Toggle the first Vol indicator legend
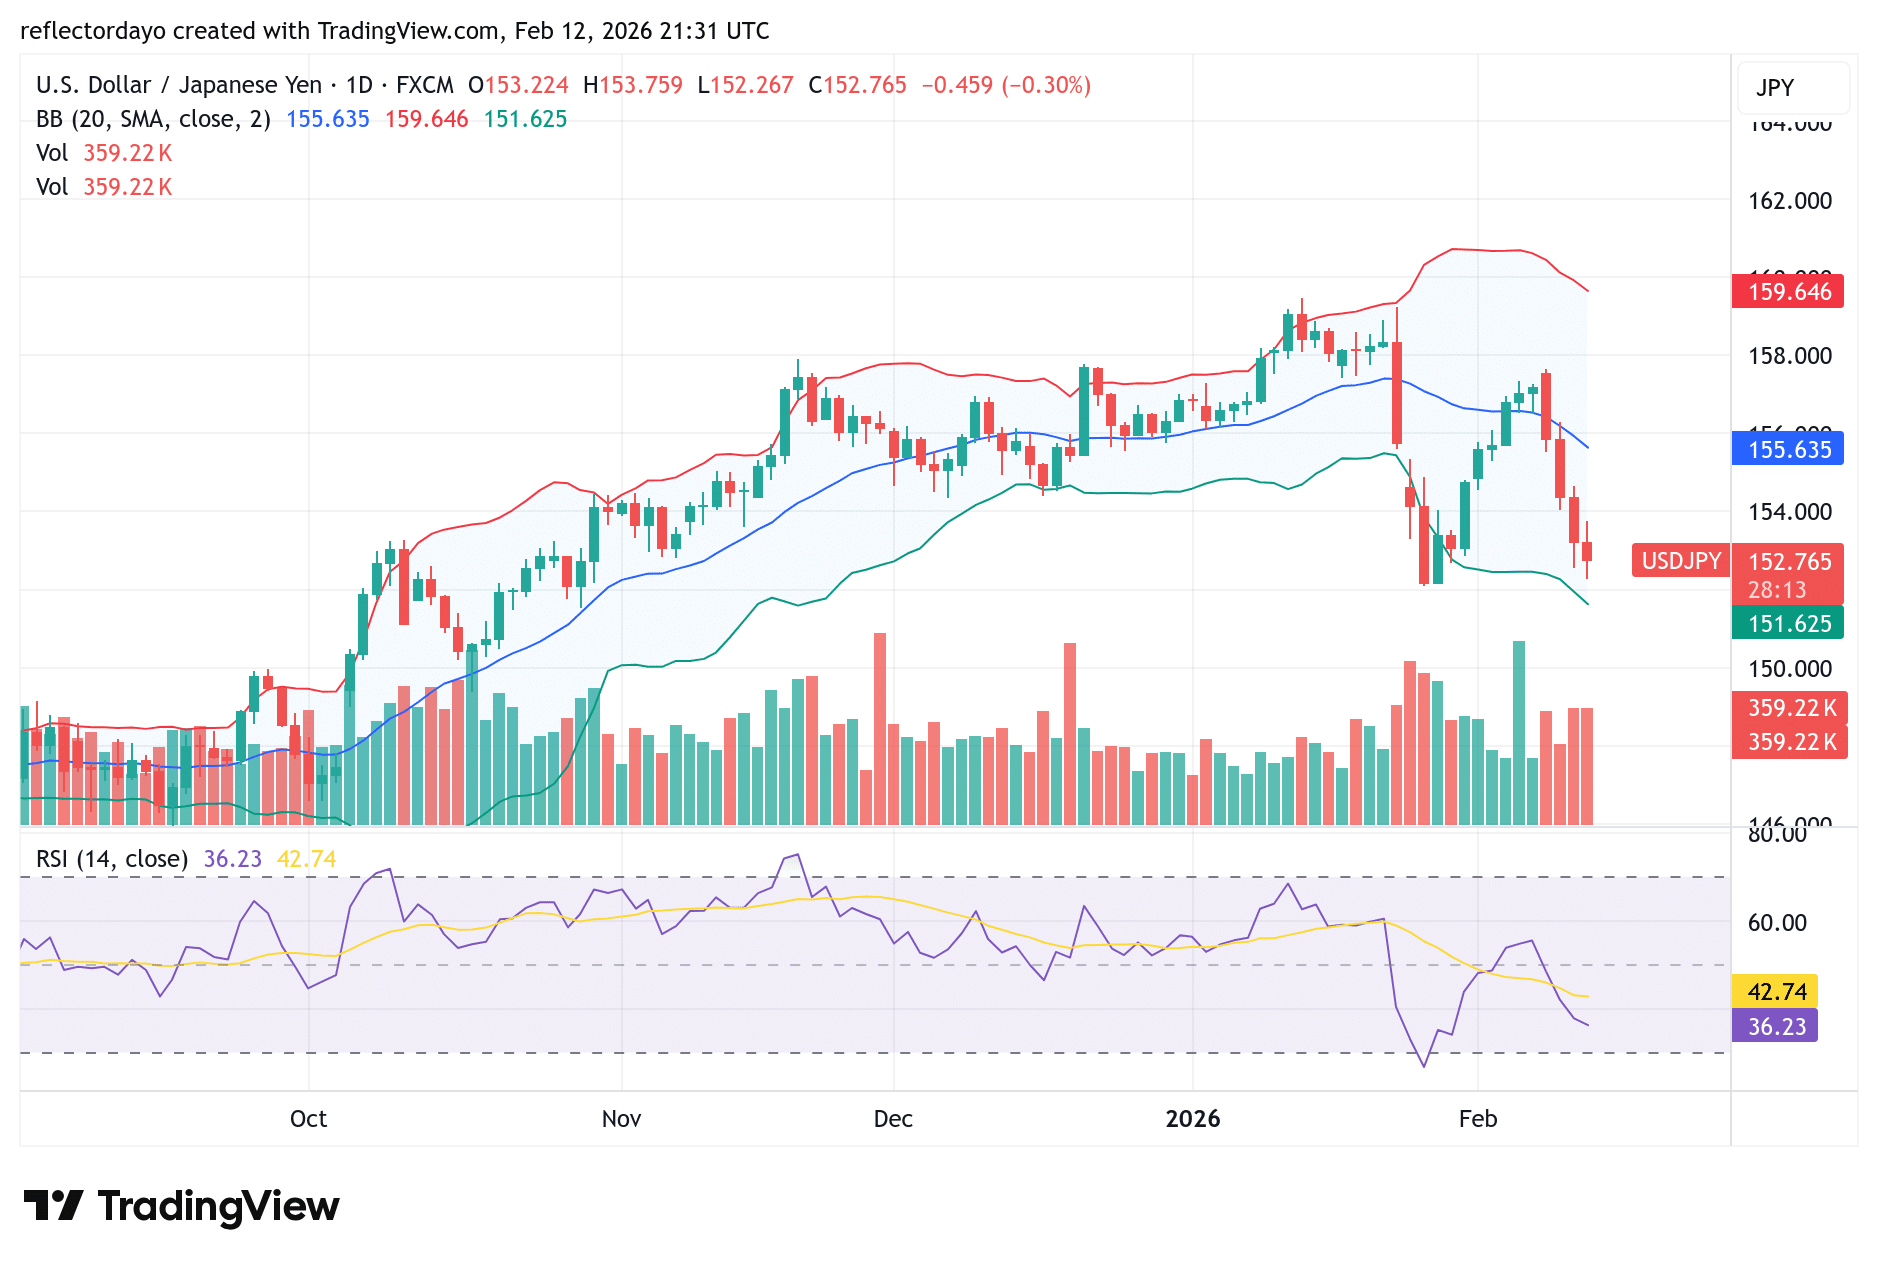Viewport: 1878px width, 1266px height. (x=51, y=152)
